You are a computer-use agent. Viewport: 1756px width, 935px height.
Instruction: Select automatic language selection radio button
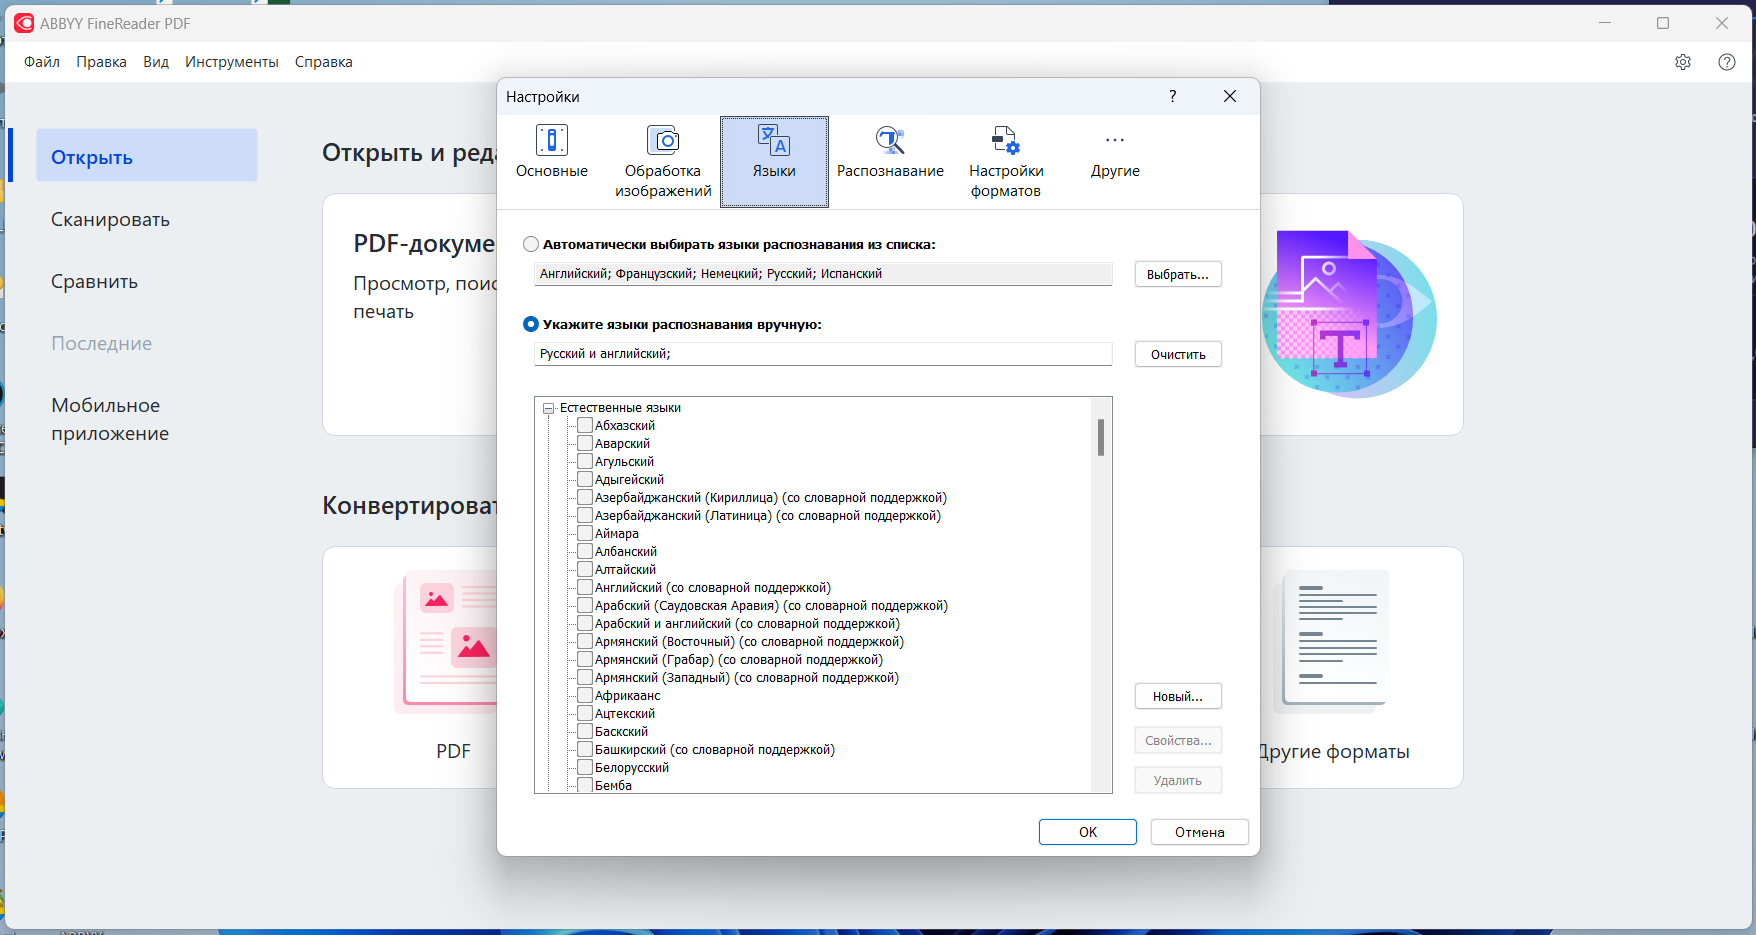point(531,244)
